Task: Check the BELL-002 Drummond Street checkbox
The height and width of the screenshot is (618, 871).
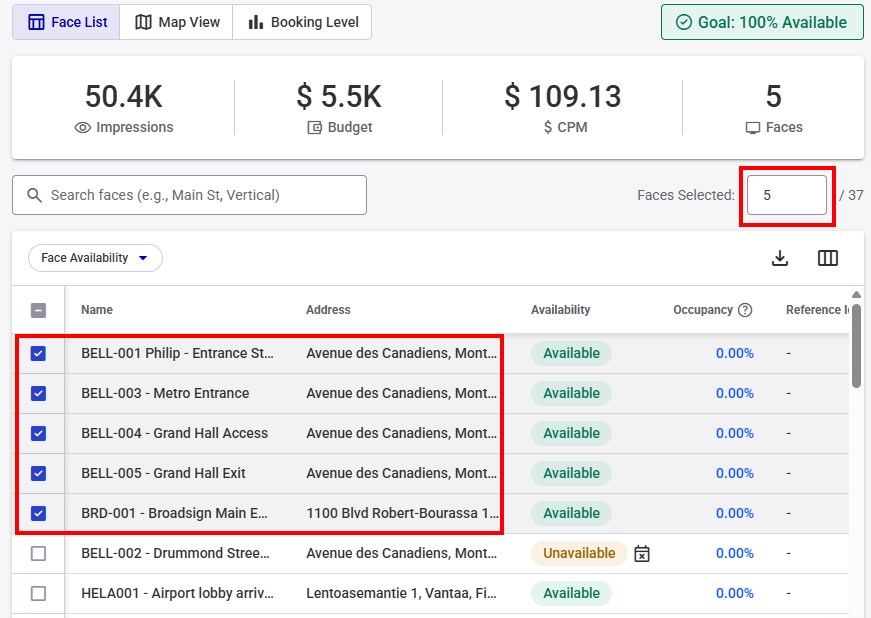Action: click(x=38, y=553)
